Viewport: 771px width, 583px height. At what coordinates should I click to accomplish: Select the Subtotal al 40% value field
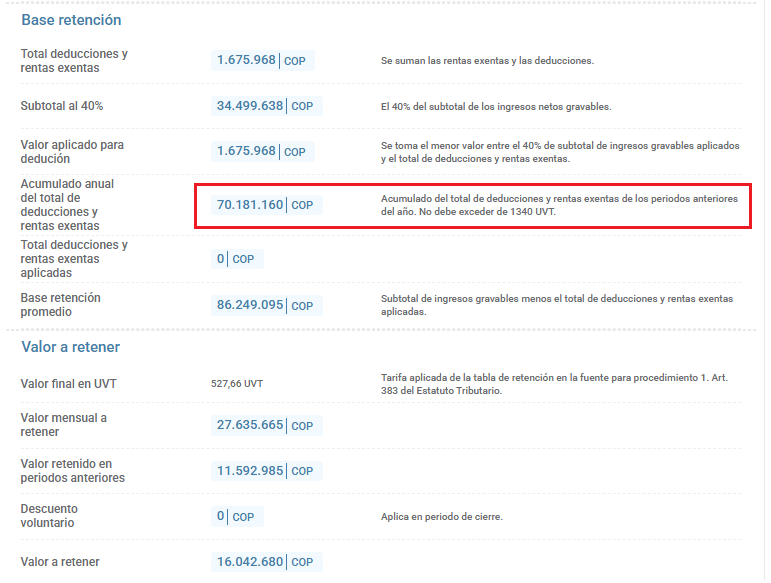267,106
